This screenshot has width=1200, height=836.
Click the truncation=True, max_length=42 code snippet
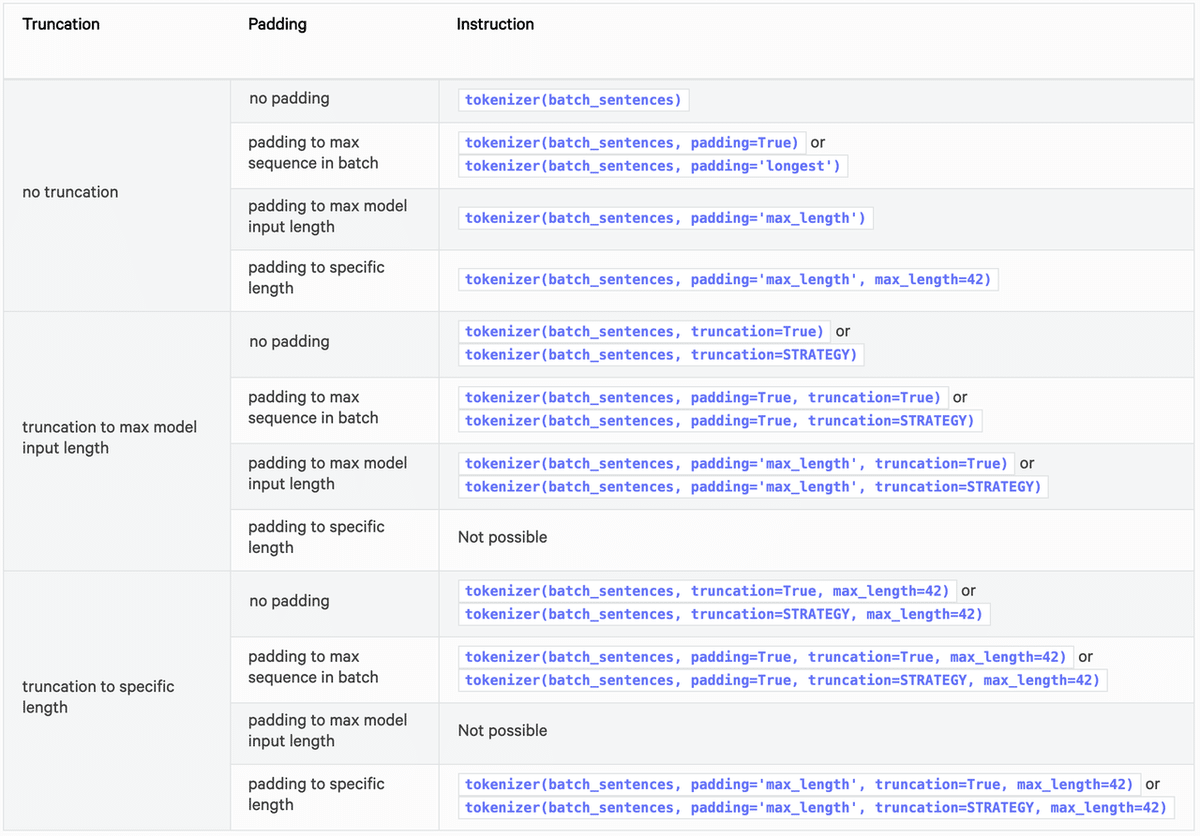click(x=707, y=591)
